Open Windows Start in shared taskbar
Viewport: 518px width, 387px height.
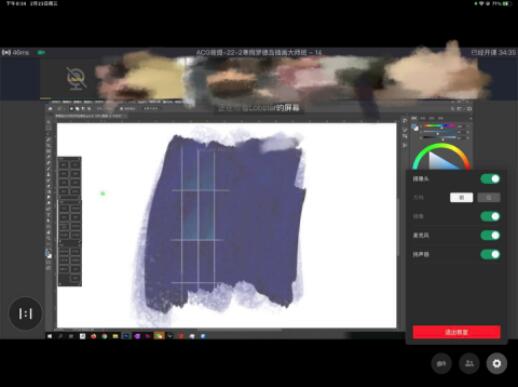50,336
